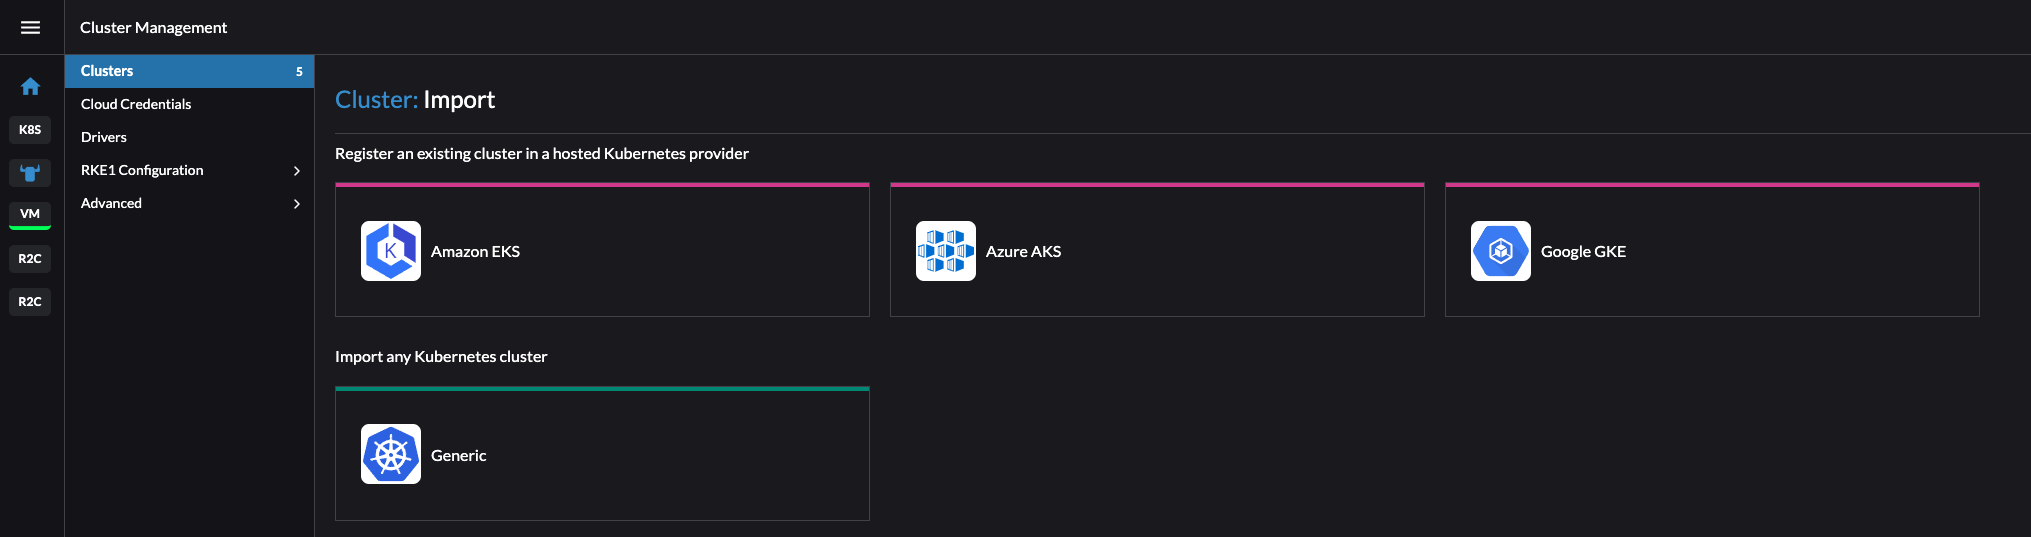Expand the Advanced section chevron
Screen dimensions: 2031x537
(x=297, y=204)
